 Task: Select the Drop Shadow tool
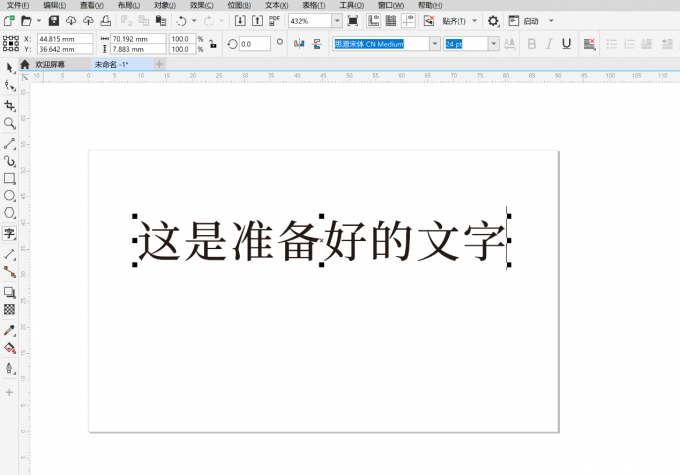tap(10, 292)
